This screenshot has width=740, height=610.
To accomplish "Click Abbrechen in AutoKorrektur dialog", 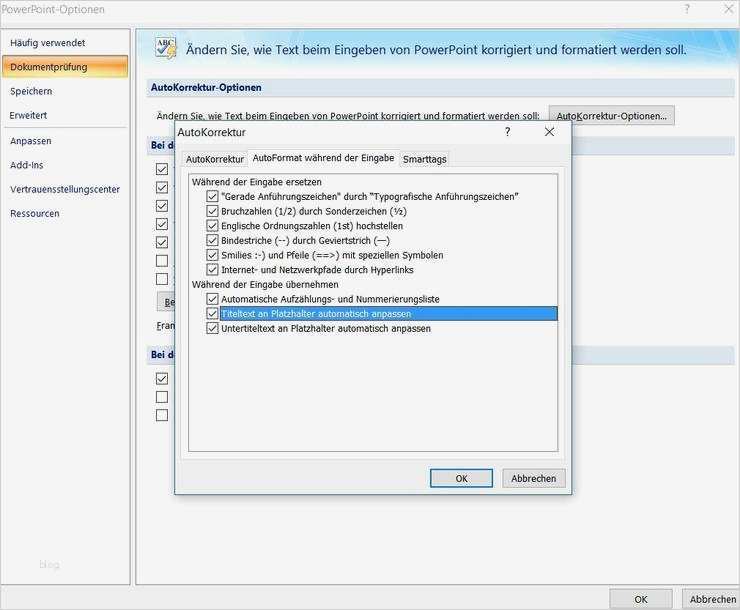I will (x=534, y=478).
